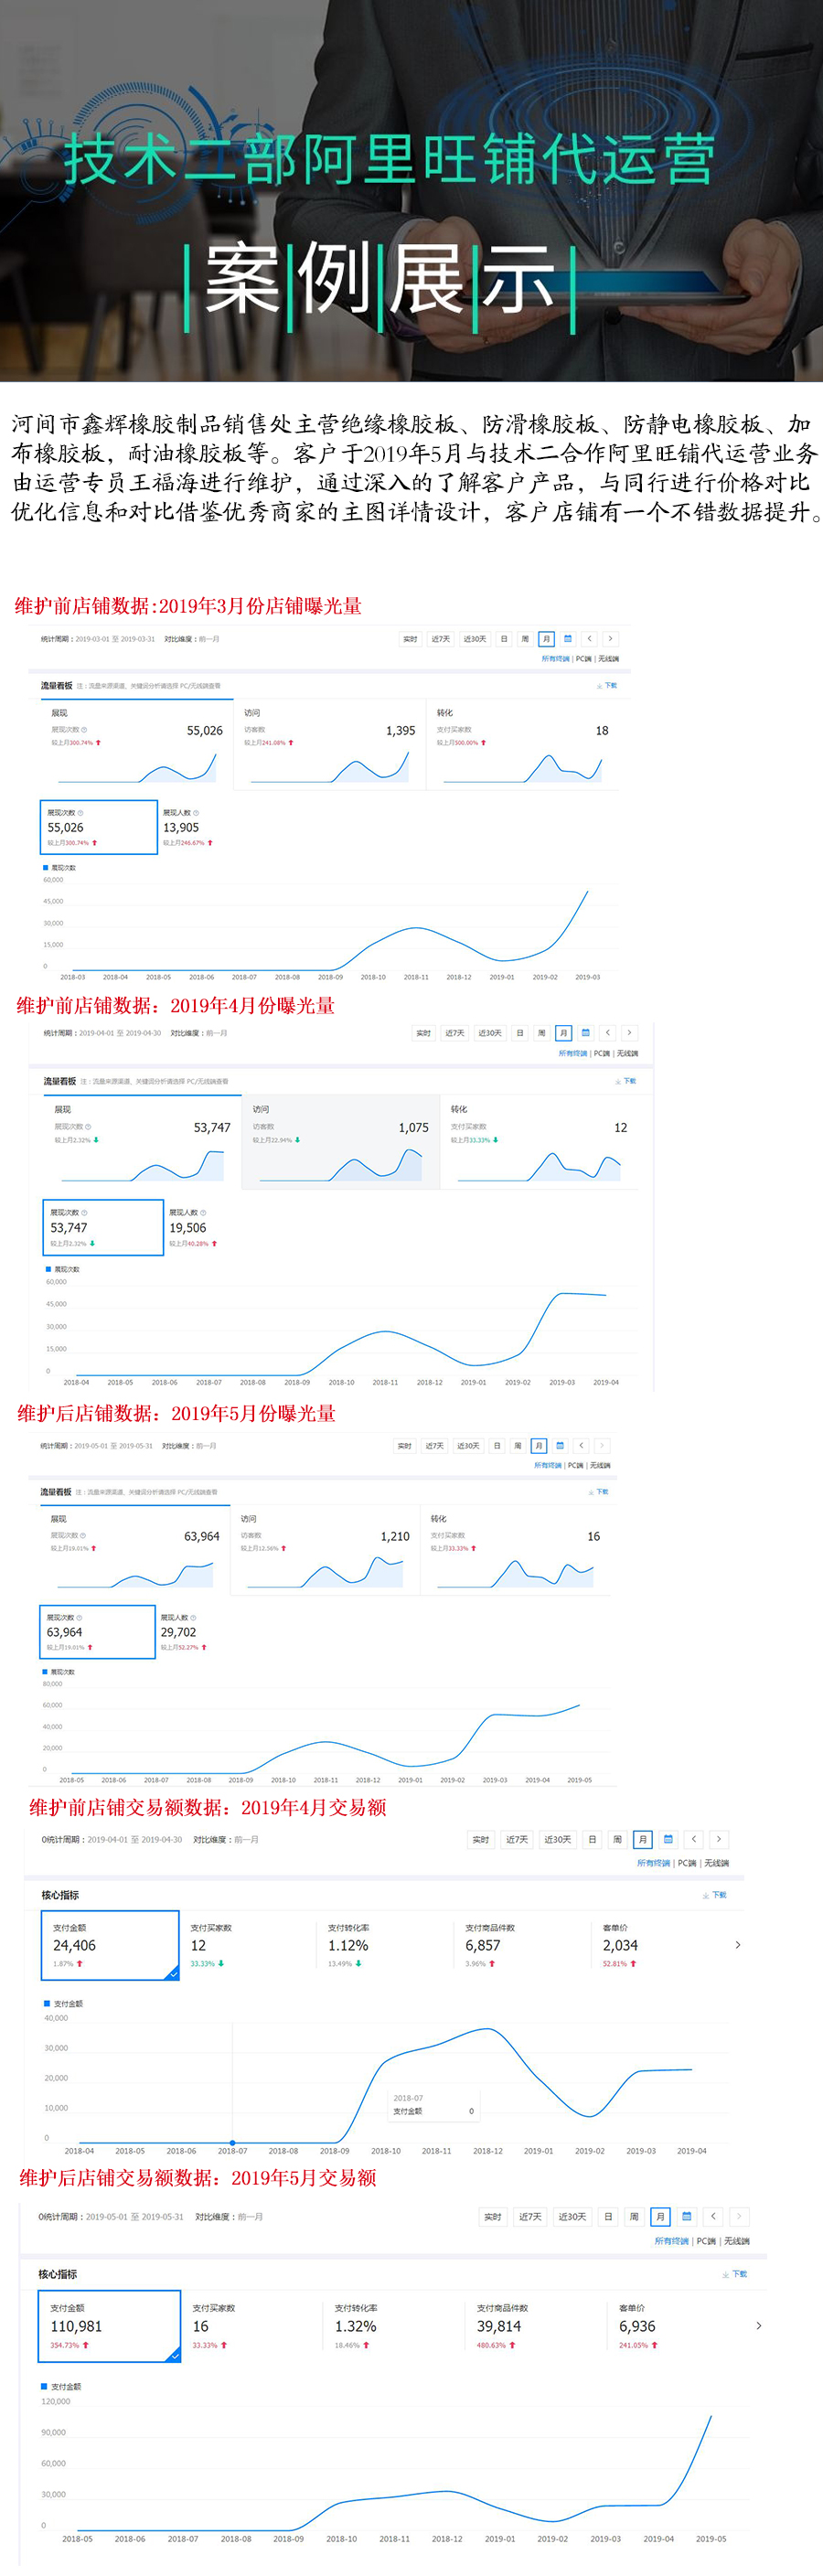Go to previous period in April 2019 exposure panel
Viewport: 823px width, 2576px height.
coord(608,1033)
